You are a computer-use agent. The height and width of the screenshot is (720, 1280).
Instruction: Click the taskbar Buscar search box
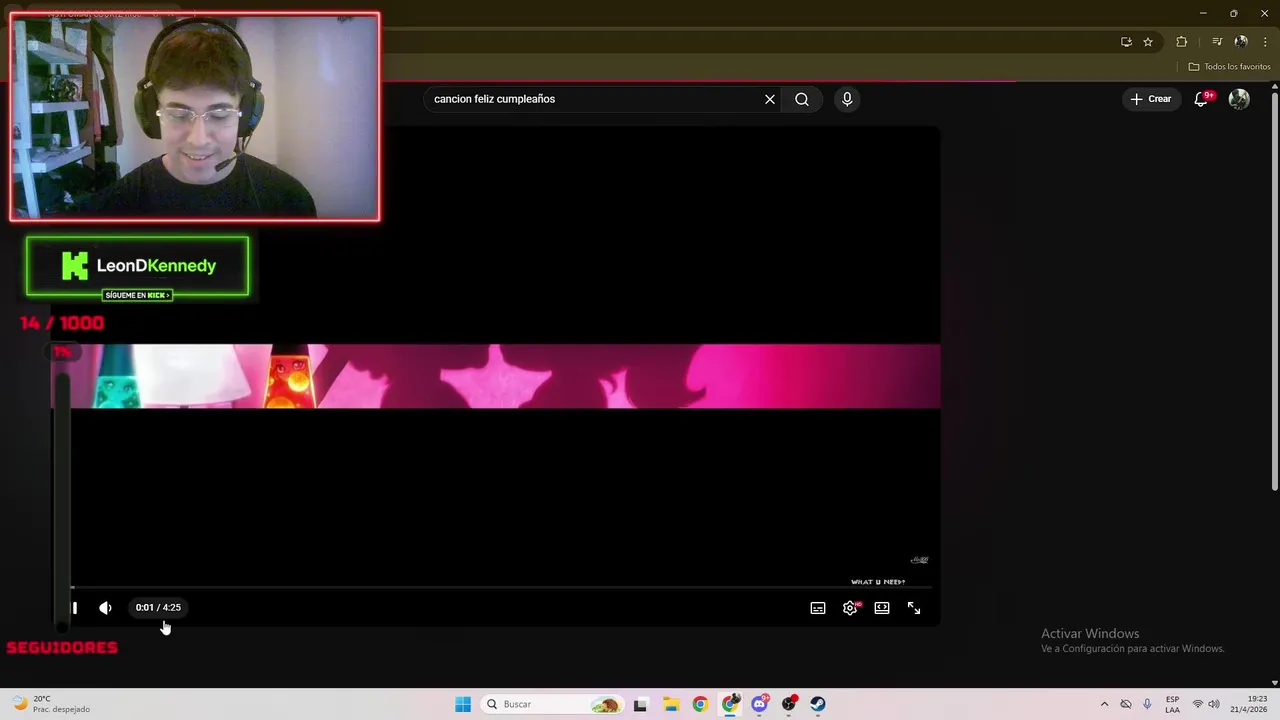tap(552, 704)
